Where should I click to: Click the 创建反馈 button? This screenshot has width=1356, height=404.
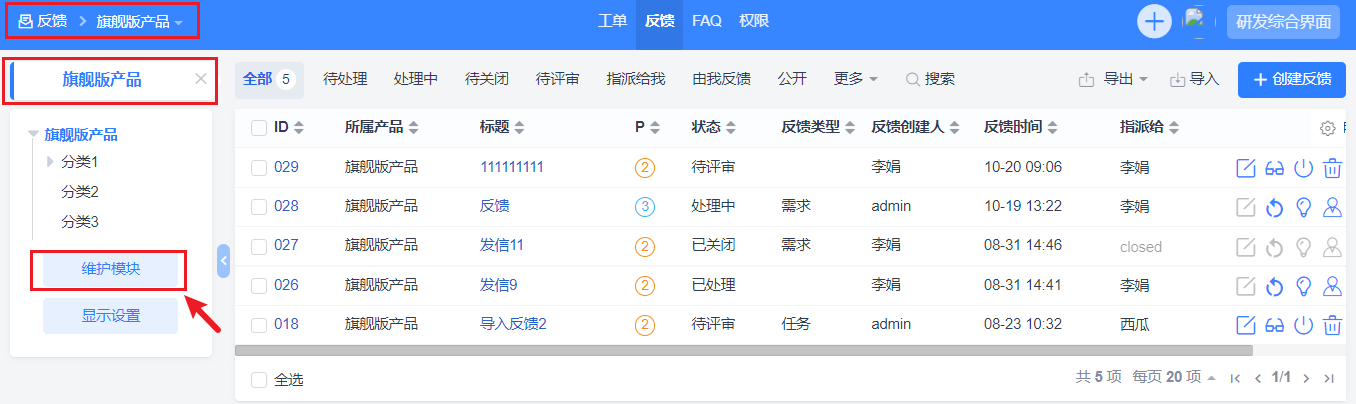point(1292,80)
